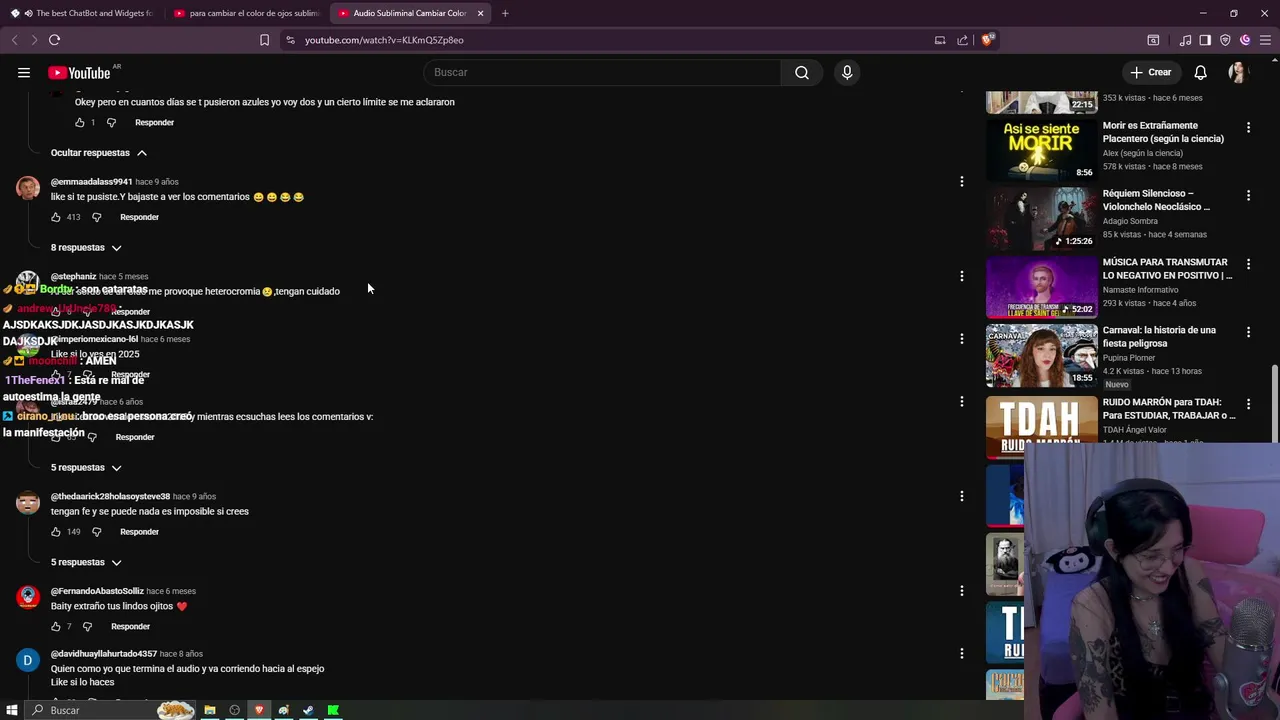Open @FernandoAbastoSolliz profile avatar

click(x=28, y=597)
